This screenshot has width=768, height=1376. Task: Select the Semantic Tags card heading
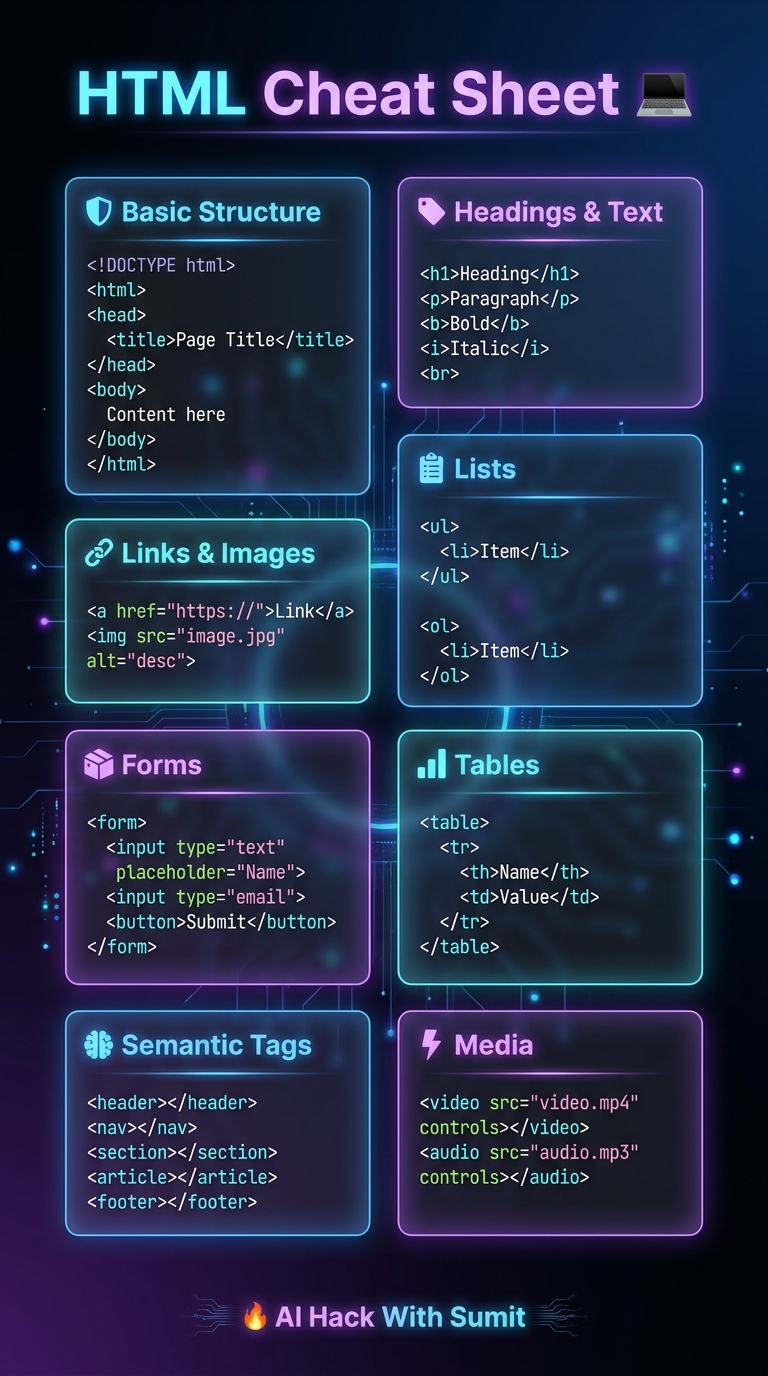[x=216, y=1046]
